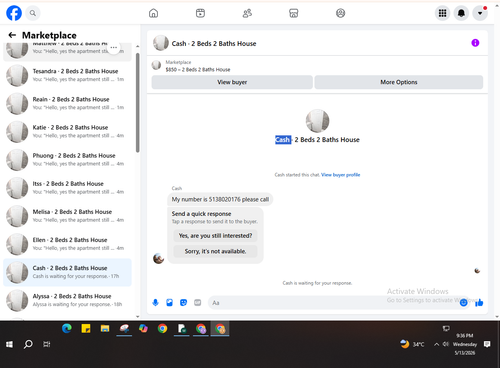
Task: Go to Home feed icon
Action: 153,13
